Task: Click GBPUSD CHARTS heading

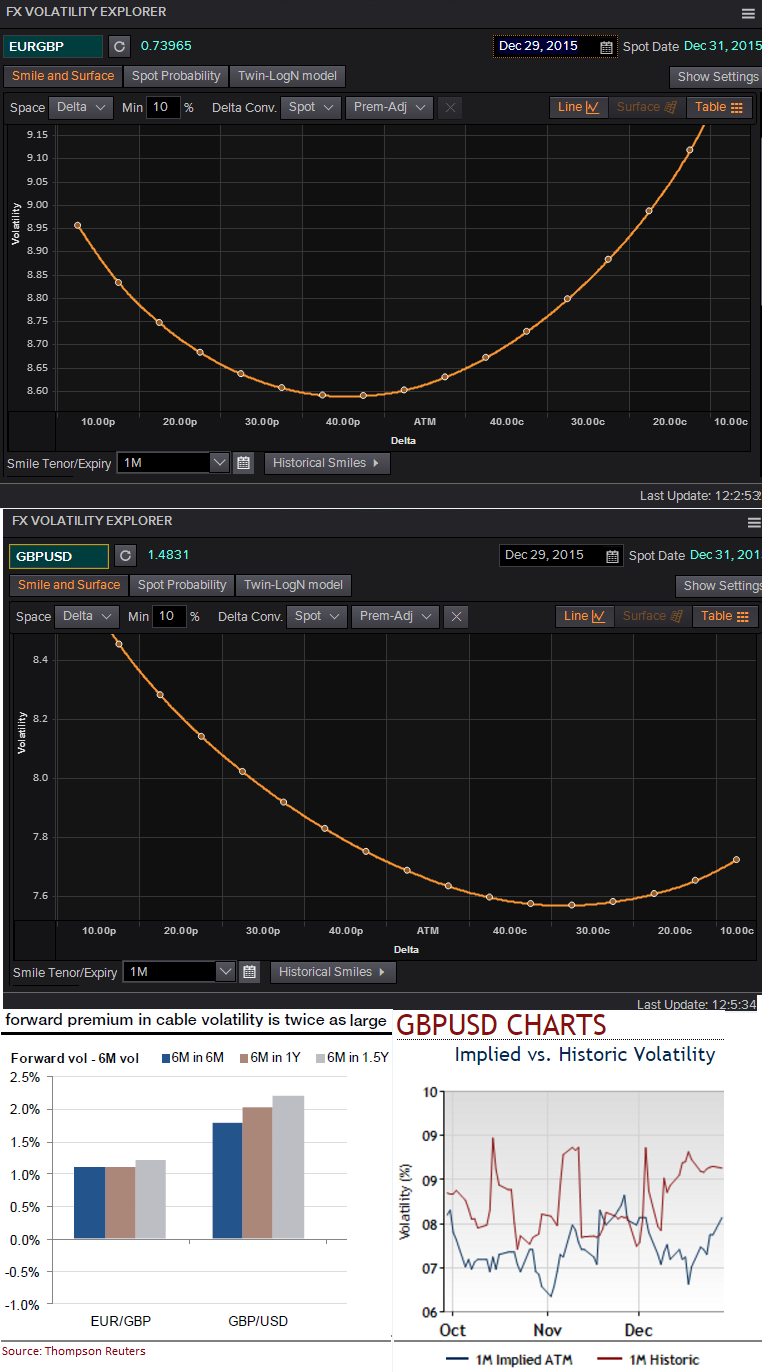Action: pos(502,1025)
